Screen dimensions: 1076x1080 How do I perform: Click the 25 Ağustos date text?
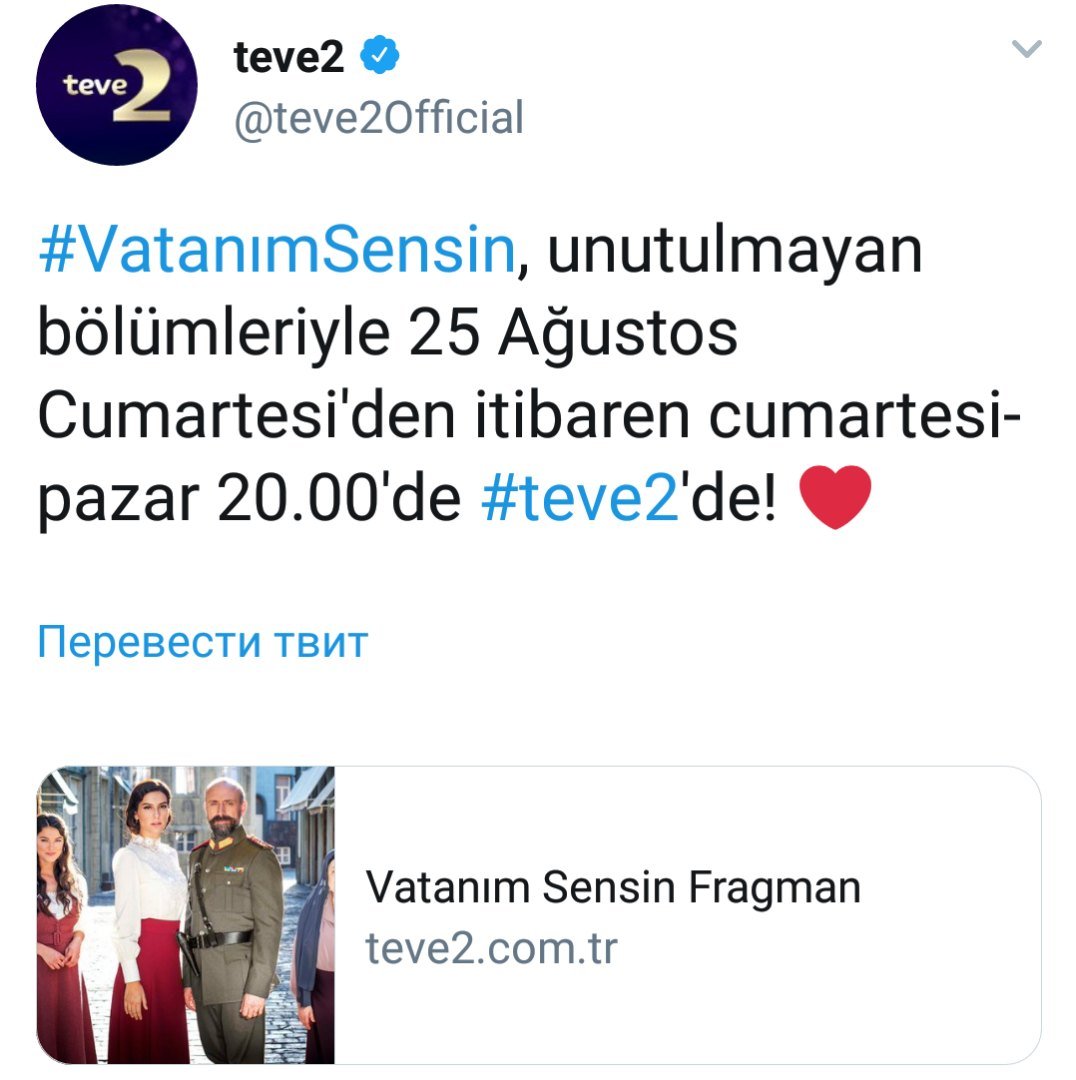[573, 335]
